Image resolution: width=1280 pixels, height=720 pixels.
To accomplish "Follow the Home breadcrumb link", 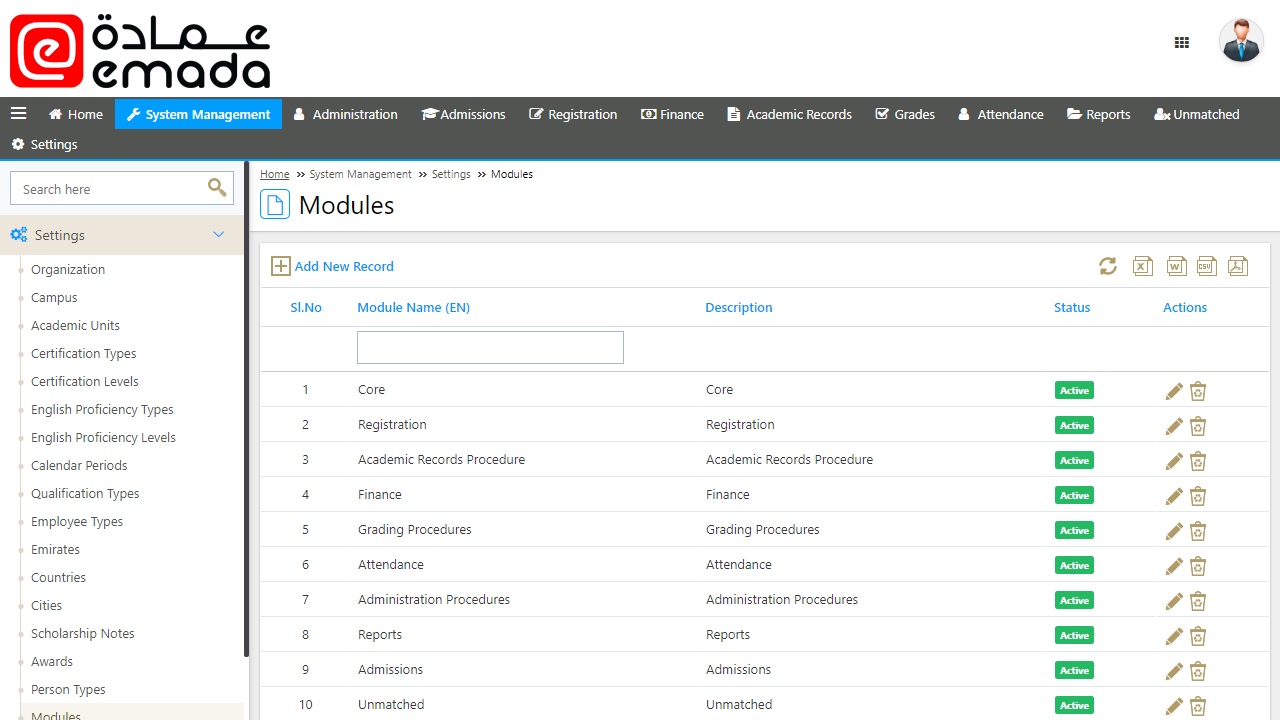I will 274,174.
